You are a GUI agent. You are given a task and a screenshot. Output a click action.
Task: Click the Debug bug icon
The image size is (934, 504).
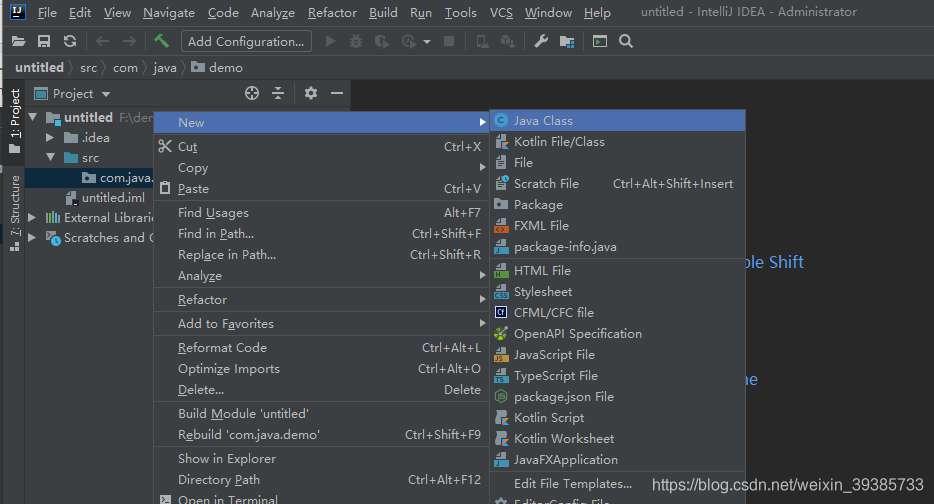(356, 41)
